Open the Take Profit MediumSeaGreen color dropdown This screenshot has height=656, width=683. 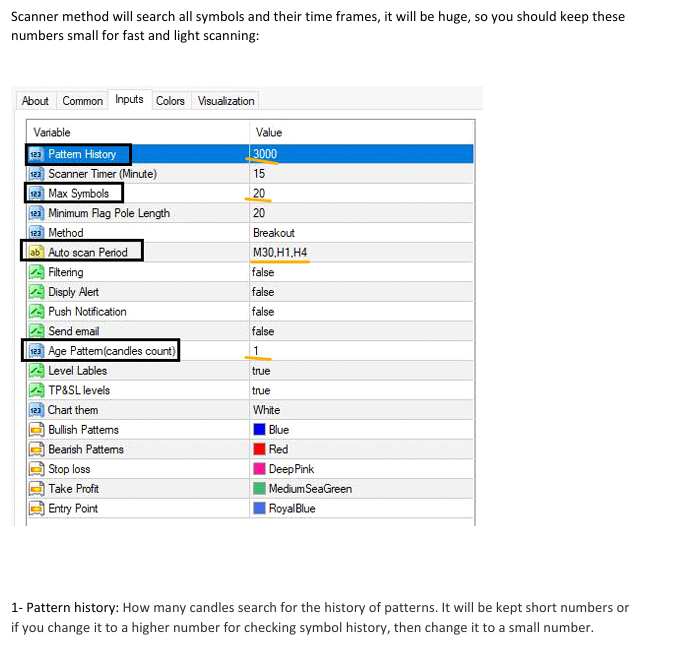pos(310,489)
